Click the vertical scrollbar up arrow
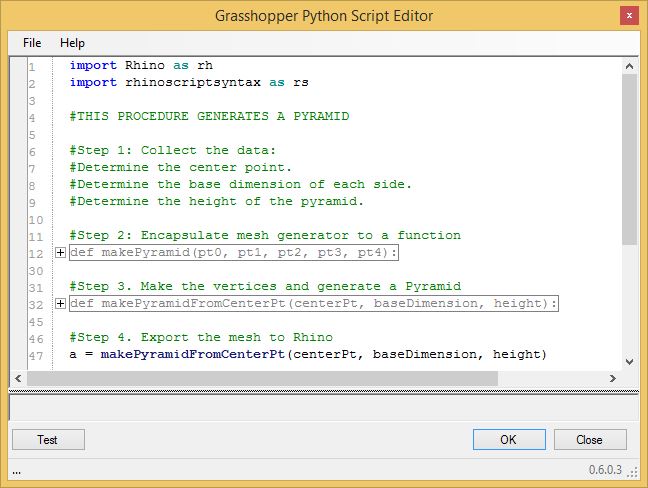The width and height of the screenshot is (648, 488). point(629,66)
